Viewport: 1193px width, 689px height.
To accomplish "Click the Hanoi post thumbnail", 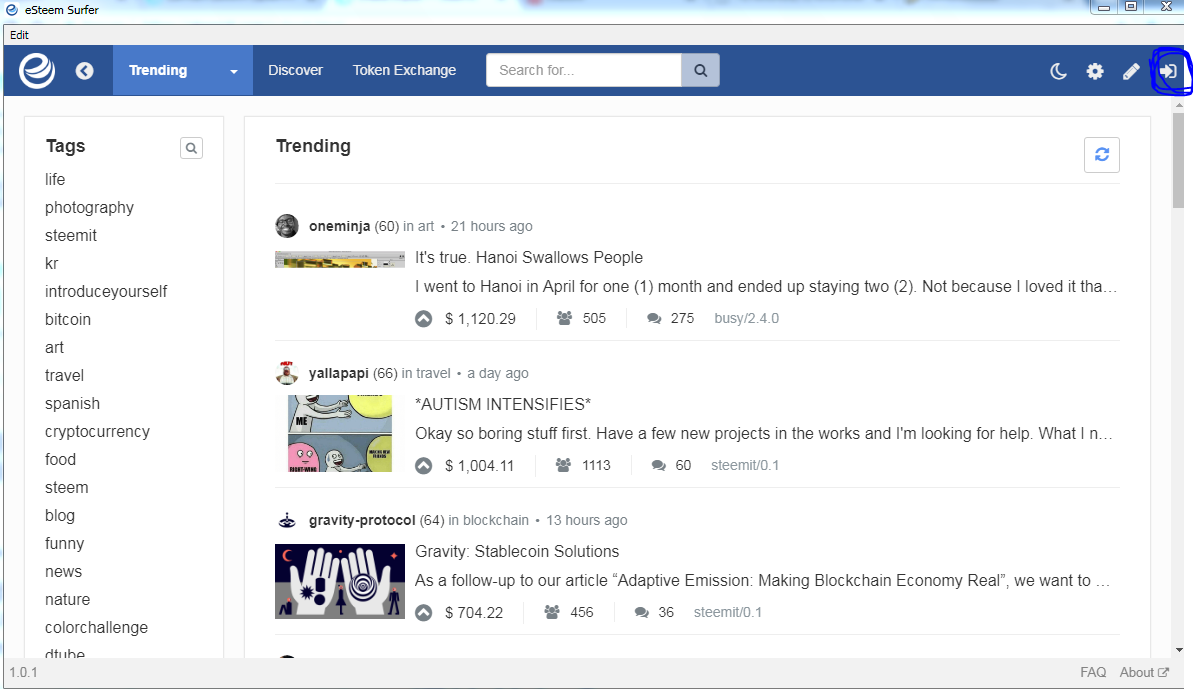I will click(340, 260).
